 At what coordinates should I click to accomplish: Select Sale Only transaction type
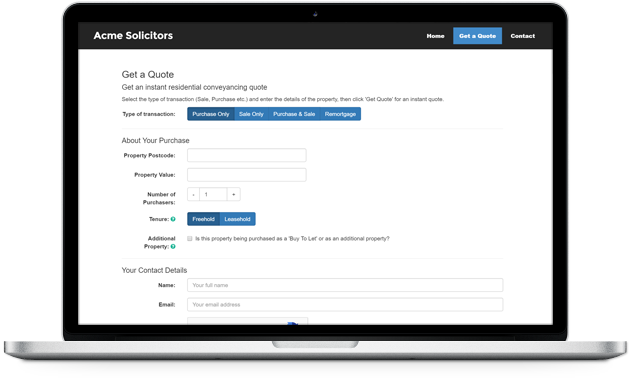[251, 114]
